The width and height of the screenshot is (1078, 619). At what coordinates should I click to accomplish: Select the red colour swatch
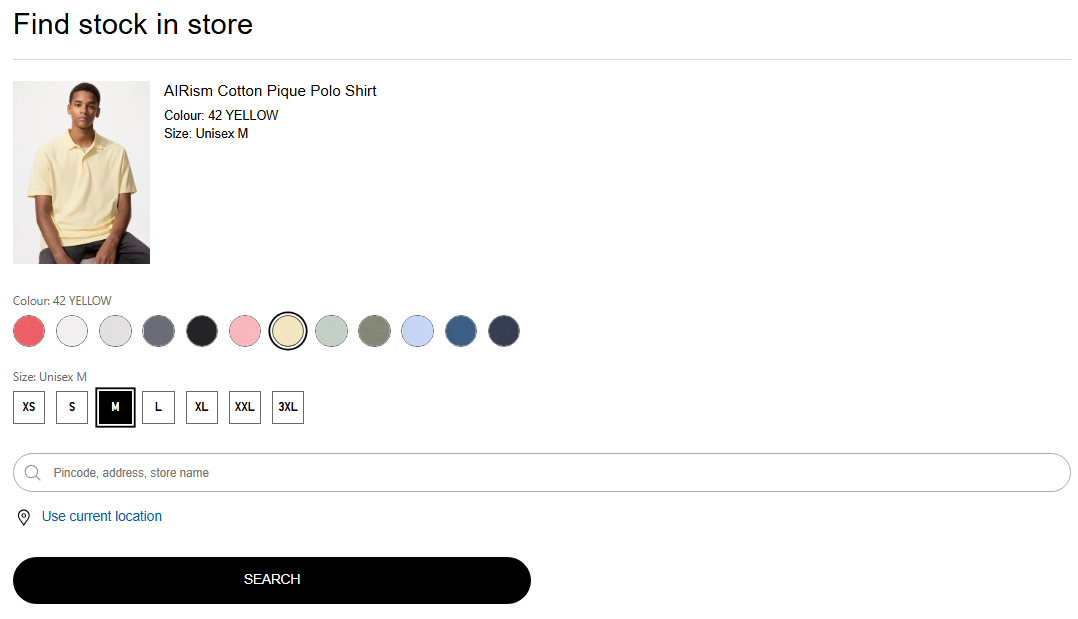[x=29, y=331]
